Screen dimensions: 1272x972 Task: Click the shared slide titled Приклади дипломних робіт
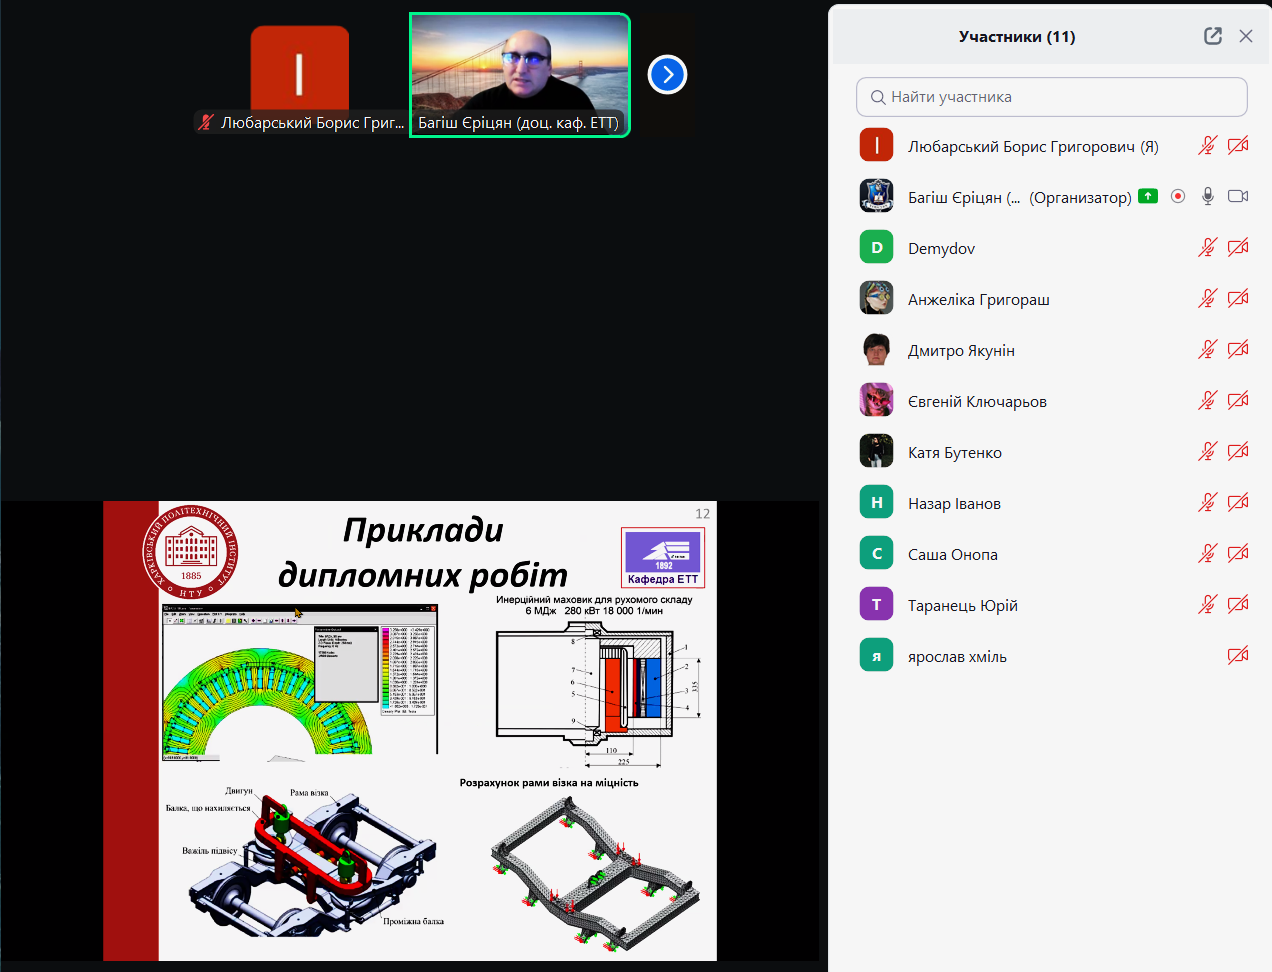[x=410, y=731]
